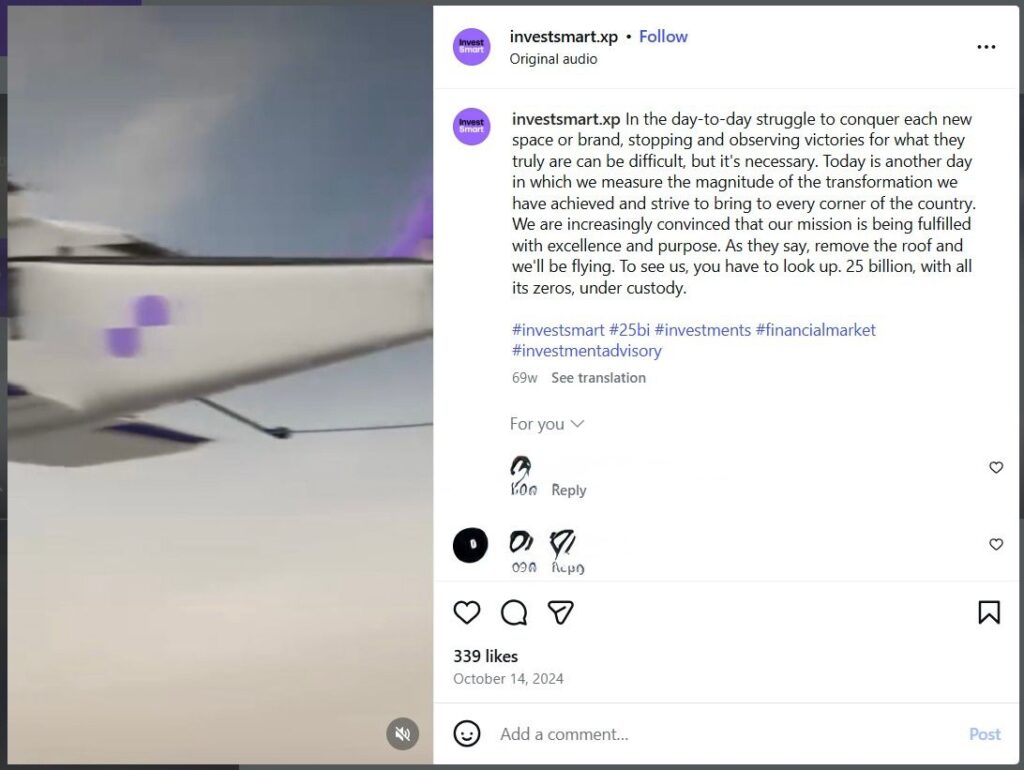Viewport: 1024px width, 770px height.
Task: Open the #financialmarket hashtag
Action: click(x=815, y=330)
